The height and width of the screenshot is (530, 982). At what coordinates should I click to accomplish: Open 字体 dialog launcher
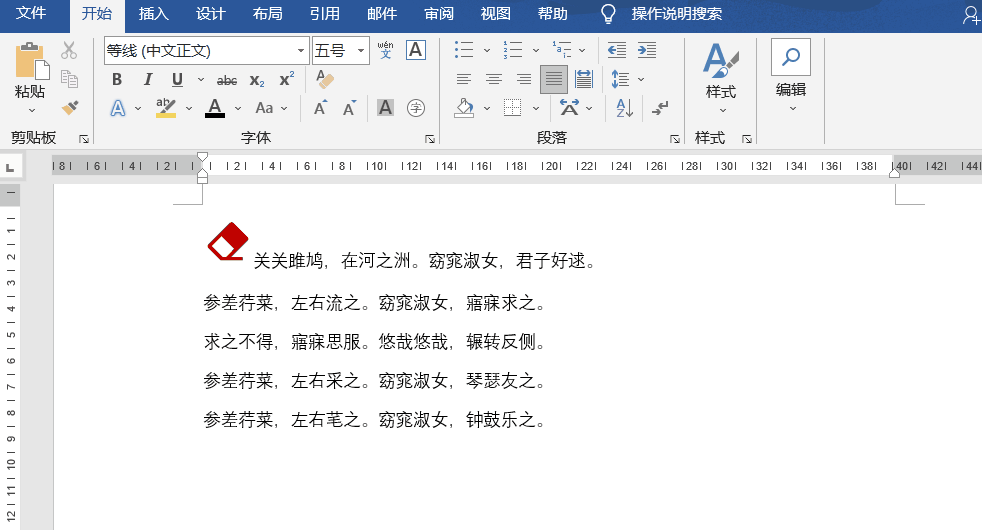430,139
